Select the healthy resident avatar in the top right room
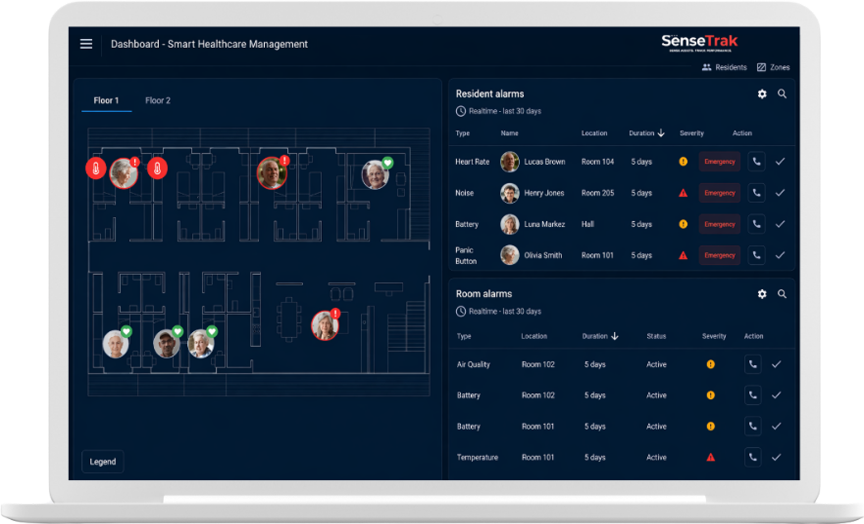The image size is (864, 524). point(375,175)
